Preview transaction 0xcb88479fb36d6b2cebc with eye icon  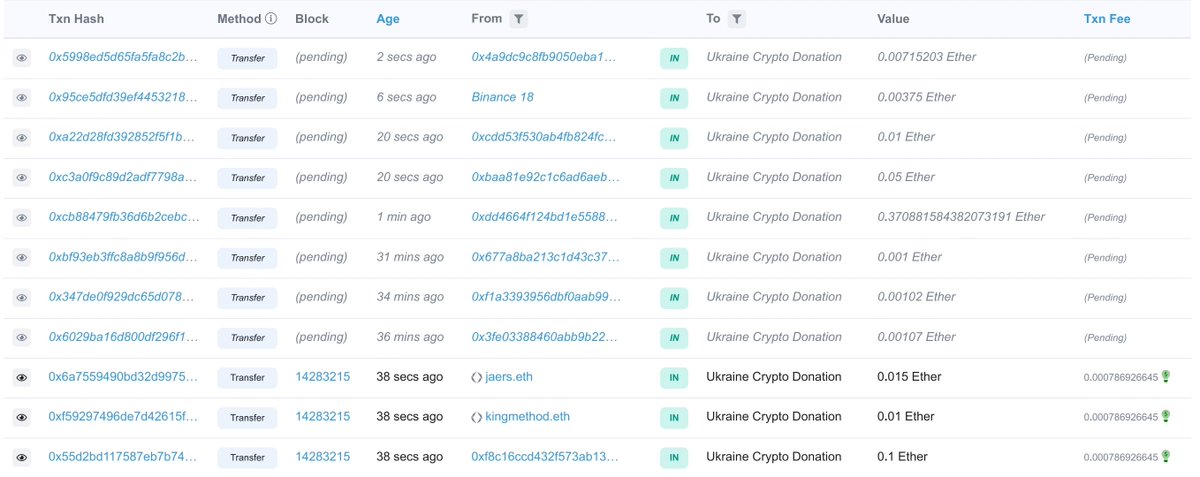[21, 218]
